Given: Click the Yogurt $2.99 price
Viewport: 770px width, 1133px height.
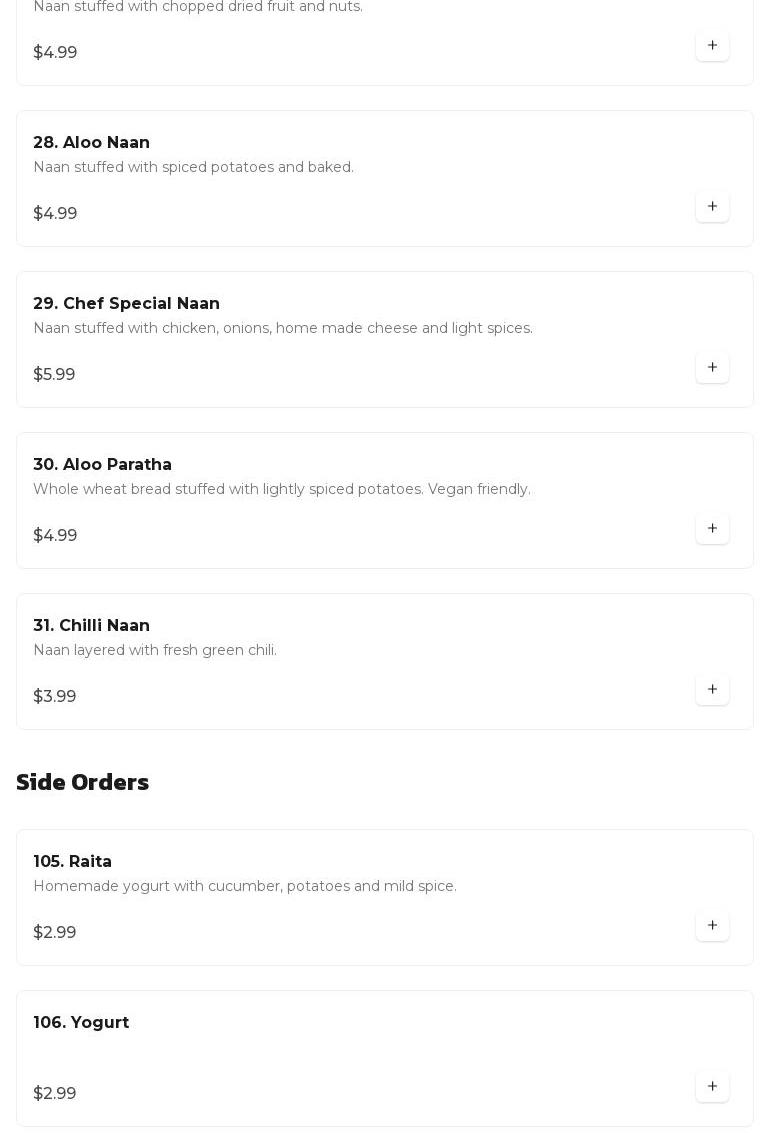Looking at the screenshot, I should click(x=55, y=1093).
